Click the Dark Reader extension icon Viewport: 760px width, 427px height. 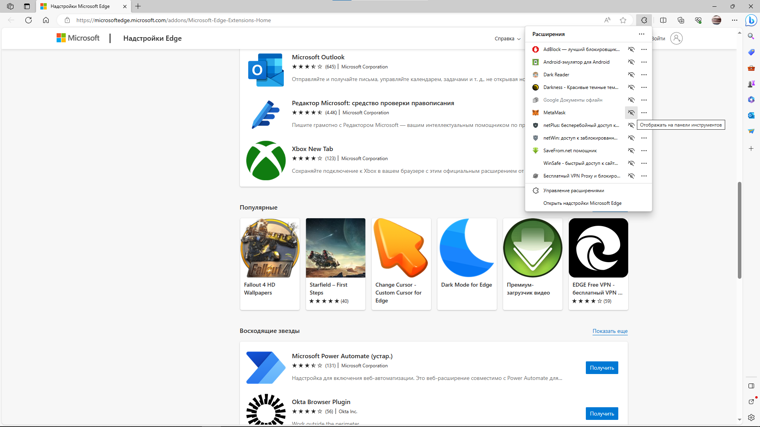(x=536, y=75)
